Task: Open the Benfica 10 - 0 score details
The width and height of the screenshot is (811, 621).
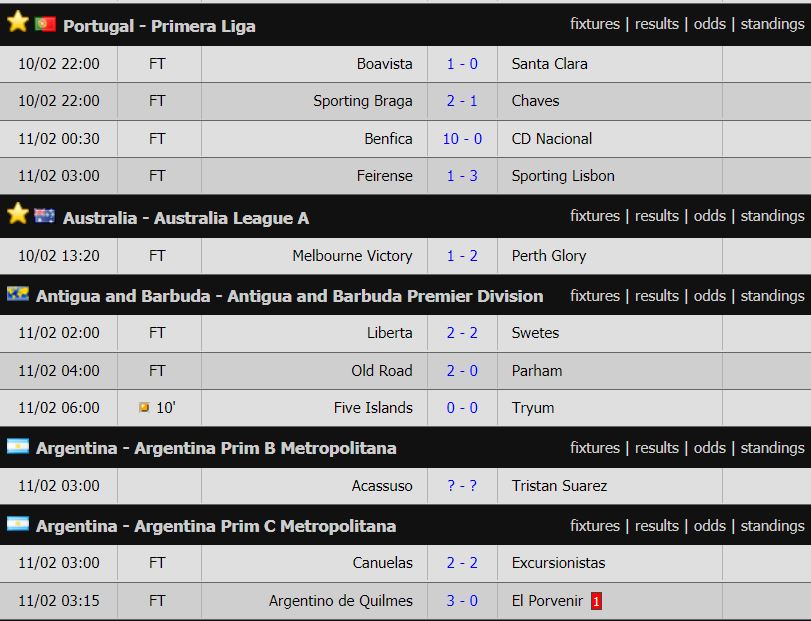Action: point(462,139)
